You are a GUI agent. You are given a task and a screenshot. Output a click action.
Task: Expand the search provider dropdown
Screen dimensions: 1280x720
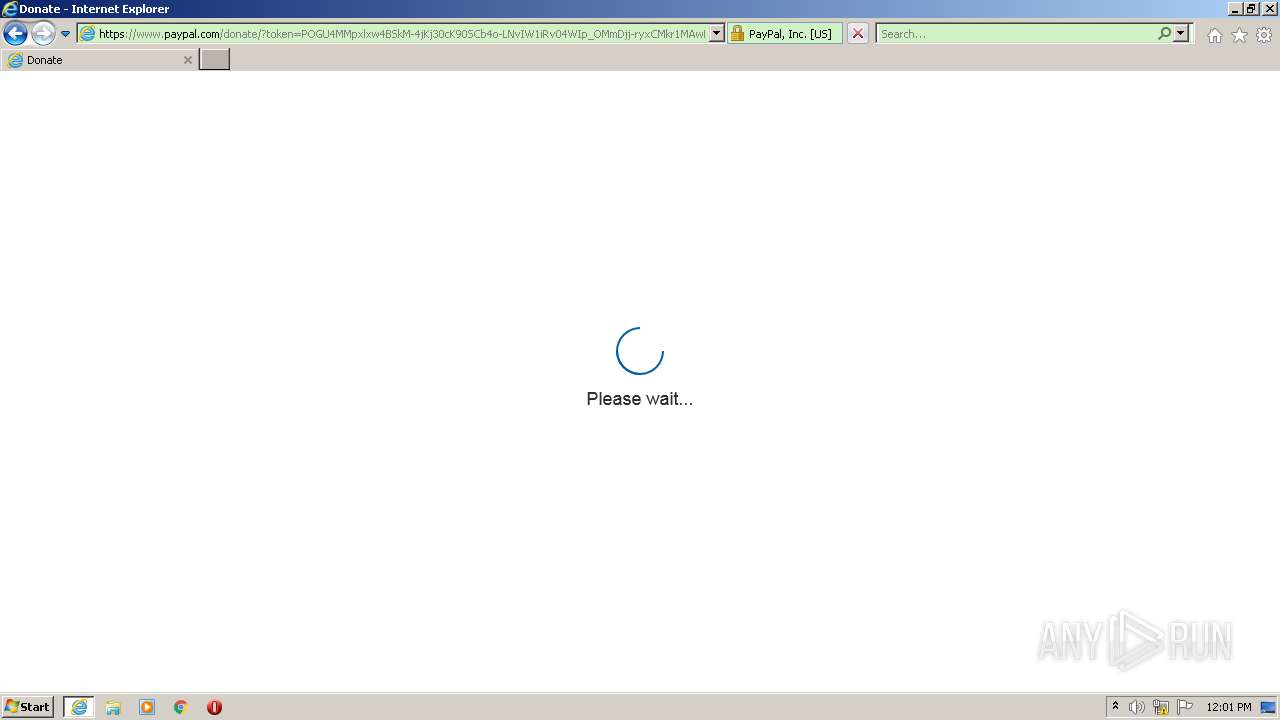(1181, 34)
